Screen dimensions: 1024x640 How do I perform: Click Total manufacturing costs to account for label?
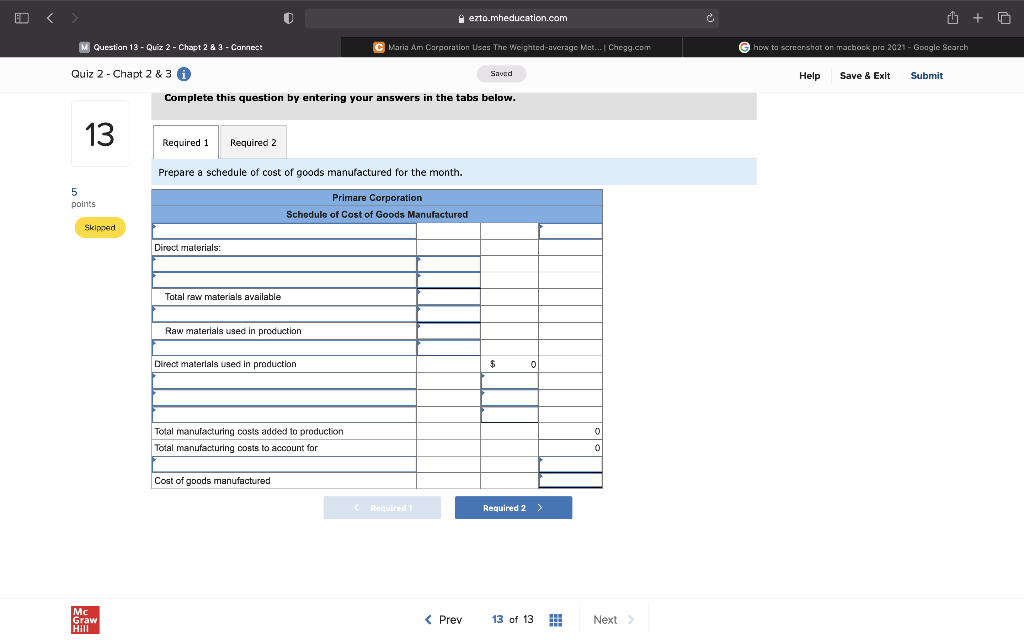click(x=236, y=448)
